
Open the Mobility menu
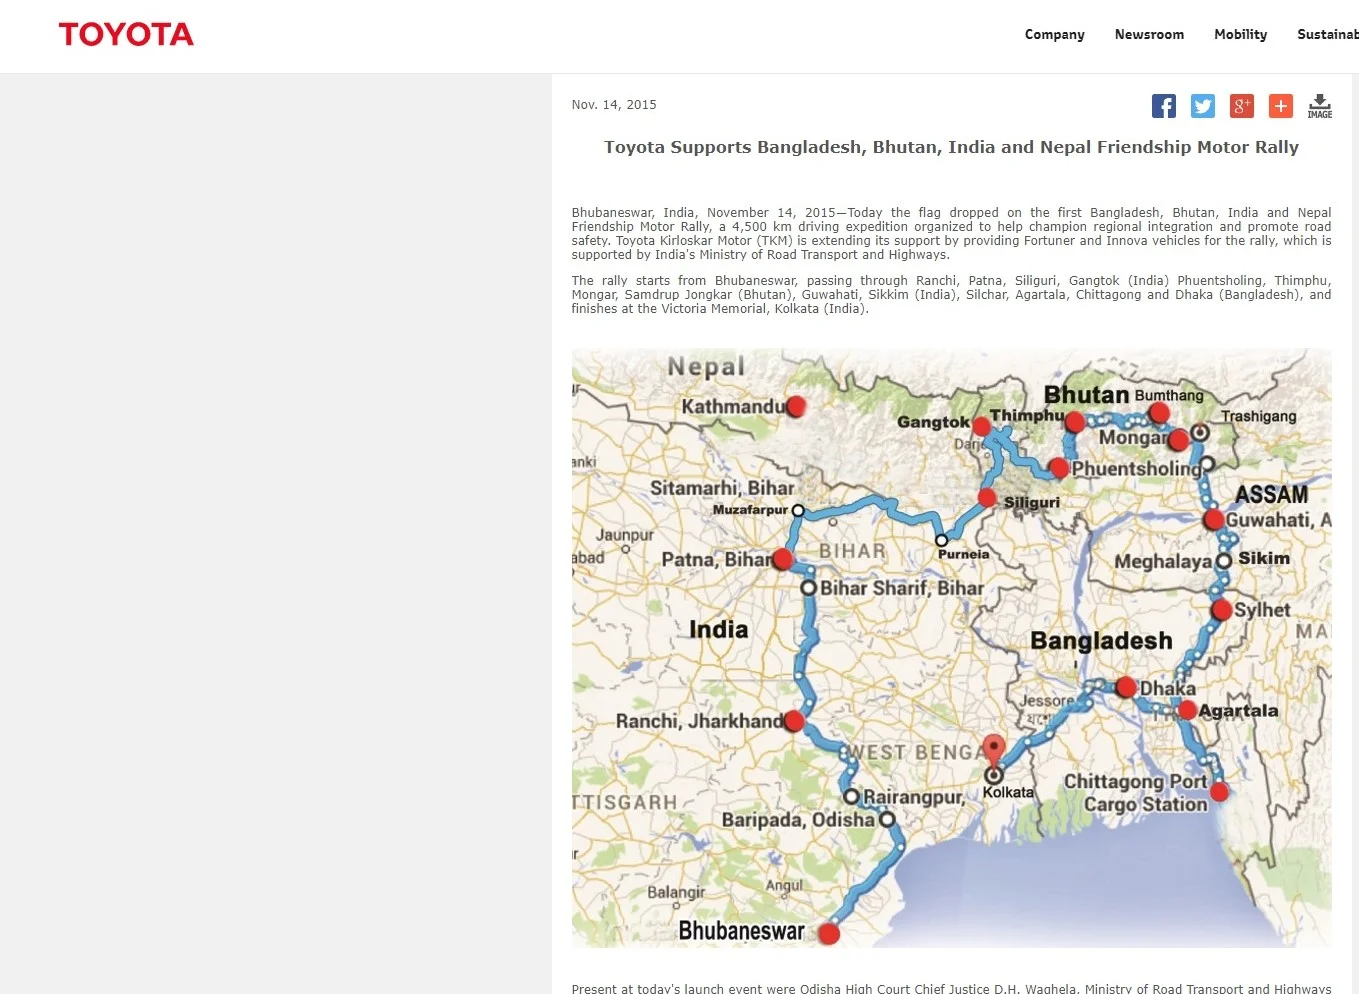pyautogui.click(x=1241, y=35)
